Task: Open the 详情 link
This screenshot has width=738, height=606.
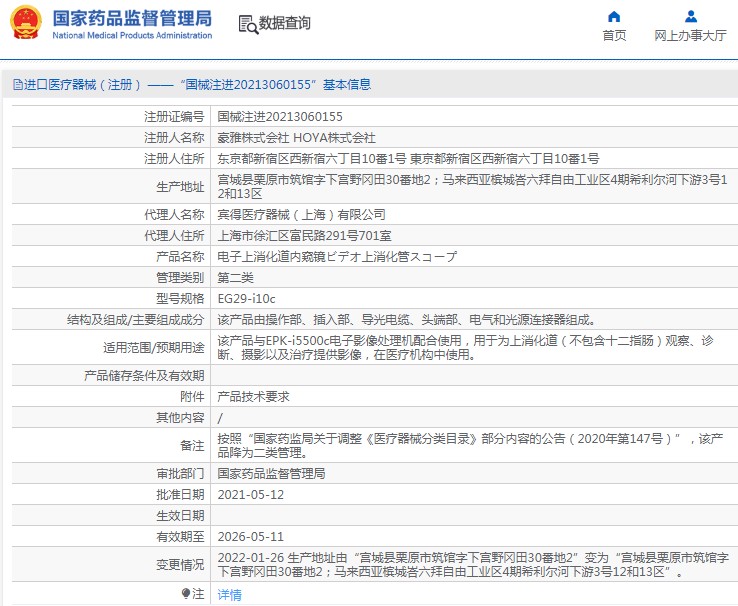Action: coord(229,595)
